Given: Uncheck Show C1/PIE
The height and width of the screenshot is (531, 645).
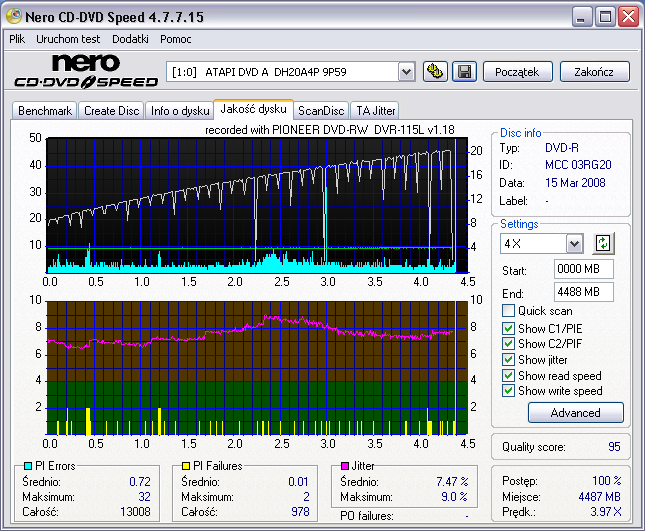Looking at the screenshot, I should tap(508, 328).
